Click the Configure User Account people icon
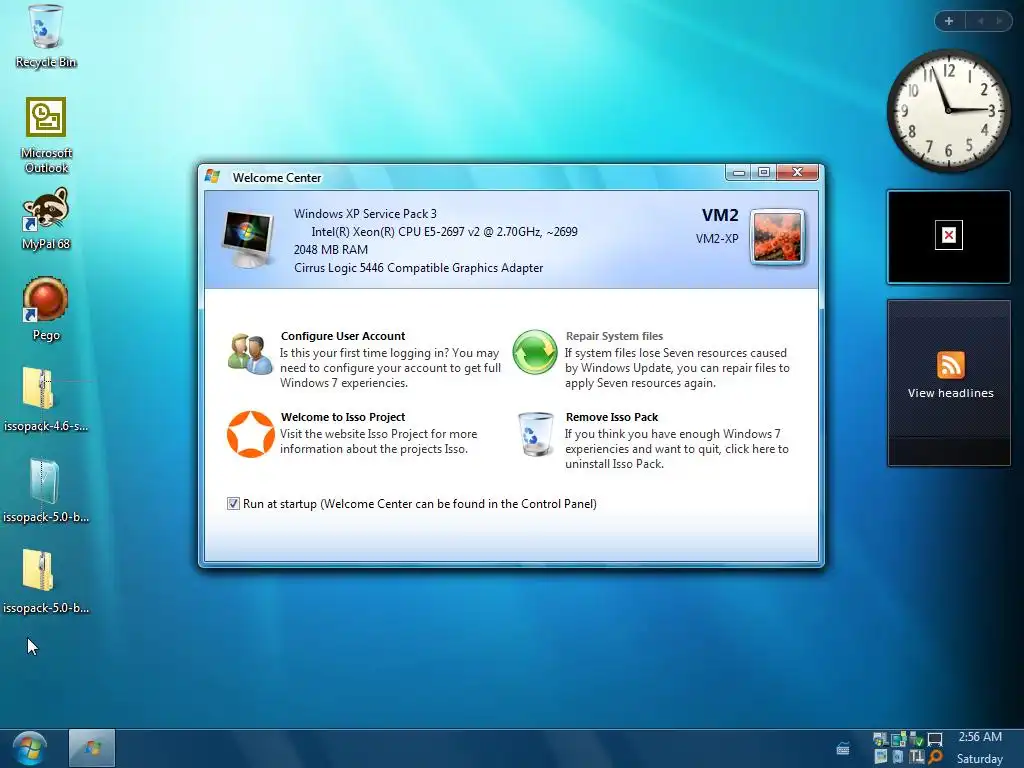The height and width of the screenshot is (768, 1024). tap(250, 353)
